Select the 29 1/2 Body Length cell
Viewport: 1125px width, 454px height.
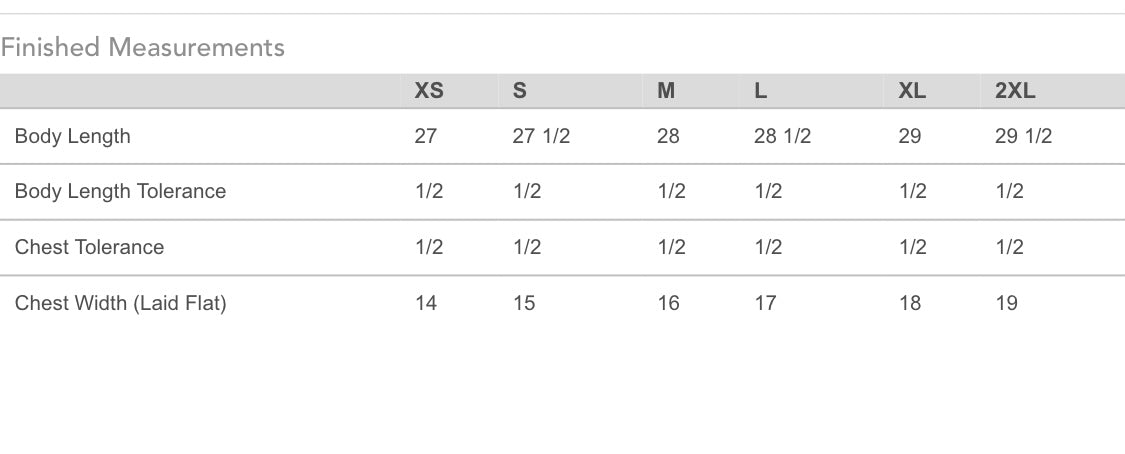[1024, 136]
